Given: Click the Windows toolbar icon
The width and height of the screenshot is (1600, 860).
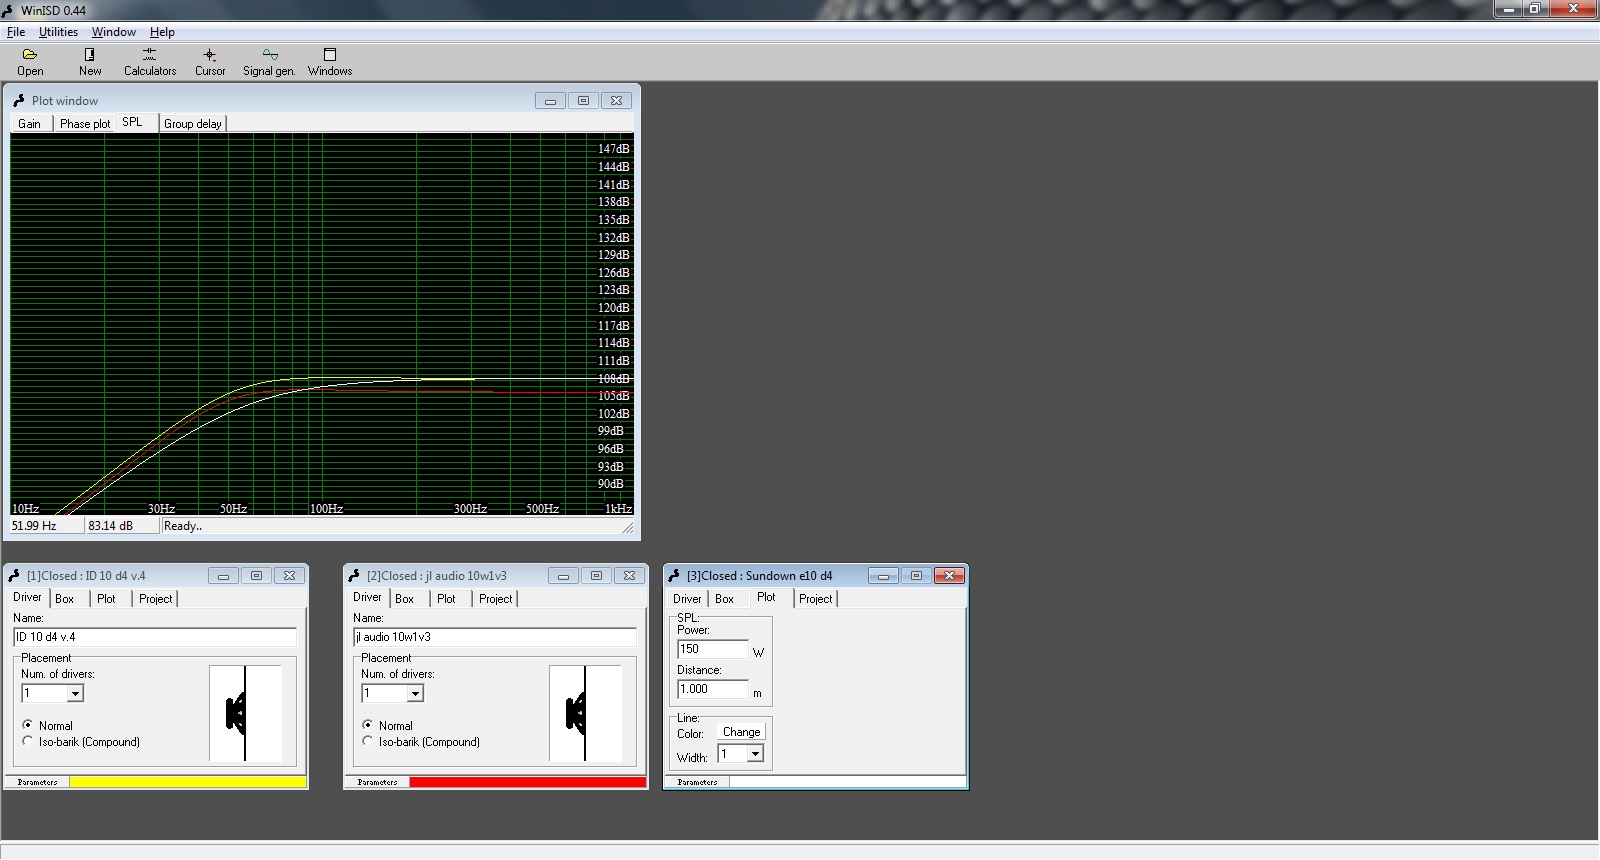Looking at the screenshot, I should pyautogui.click(x=330, y=61).
